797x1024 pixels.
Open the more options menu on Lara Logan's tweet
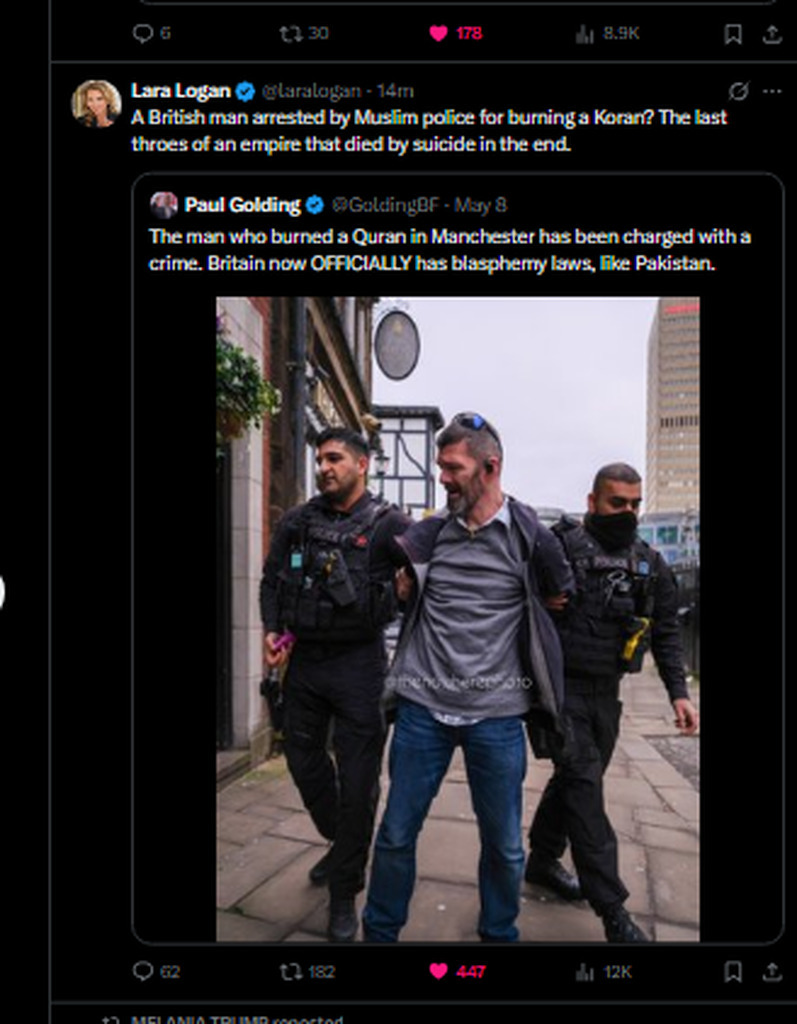coord(771,91)
